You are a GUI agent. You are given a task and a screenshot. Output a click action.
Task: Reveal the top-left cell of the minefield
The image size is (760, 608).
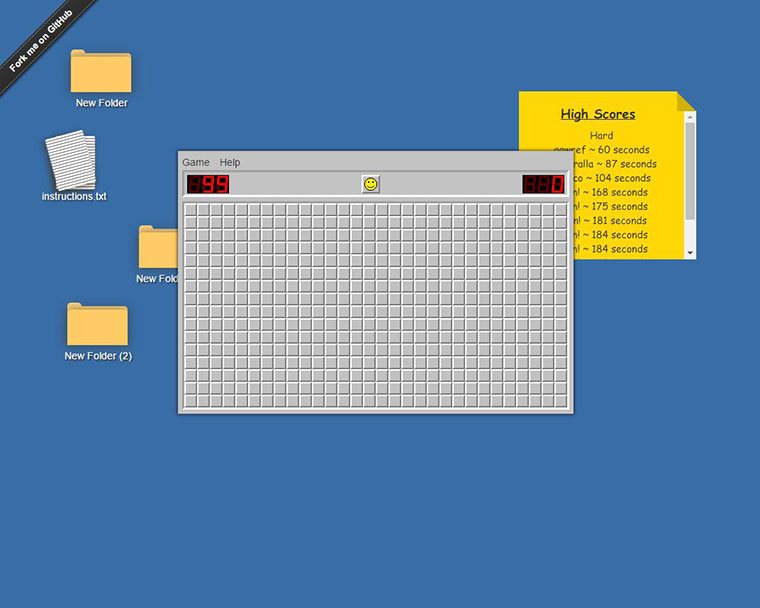click(x=191, y=210)
